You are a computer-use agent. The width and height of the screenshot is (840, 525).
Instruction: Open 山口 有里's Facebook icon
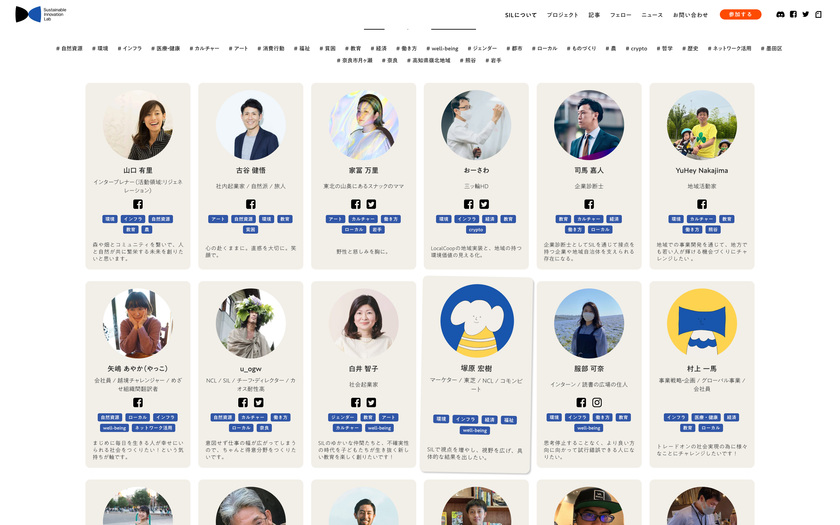[x=138, y=204]
